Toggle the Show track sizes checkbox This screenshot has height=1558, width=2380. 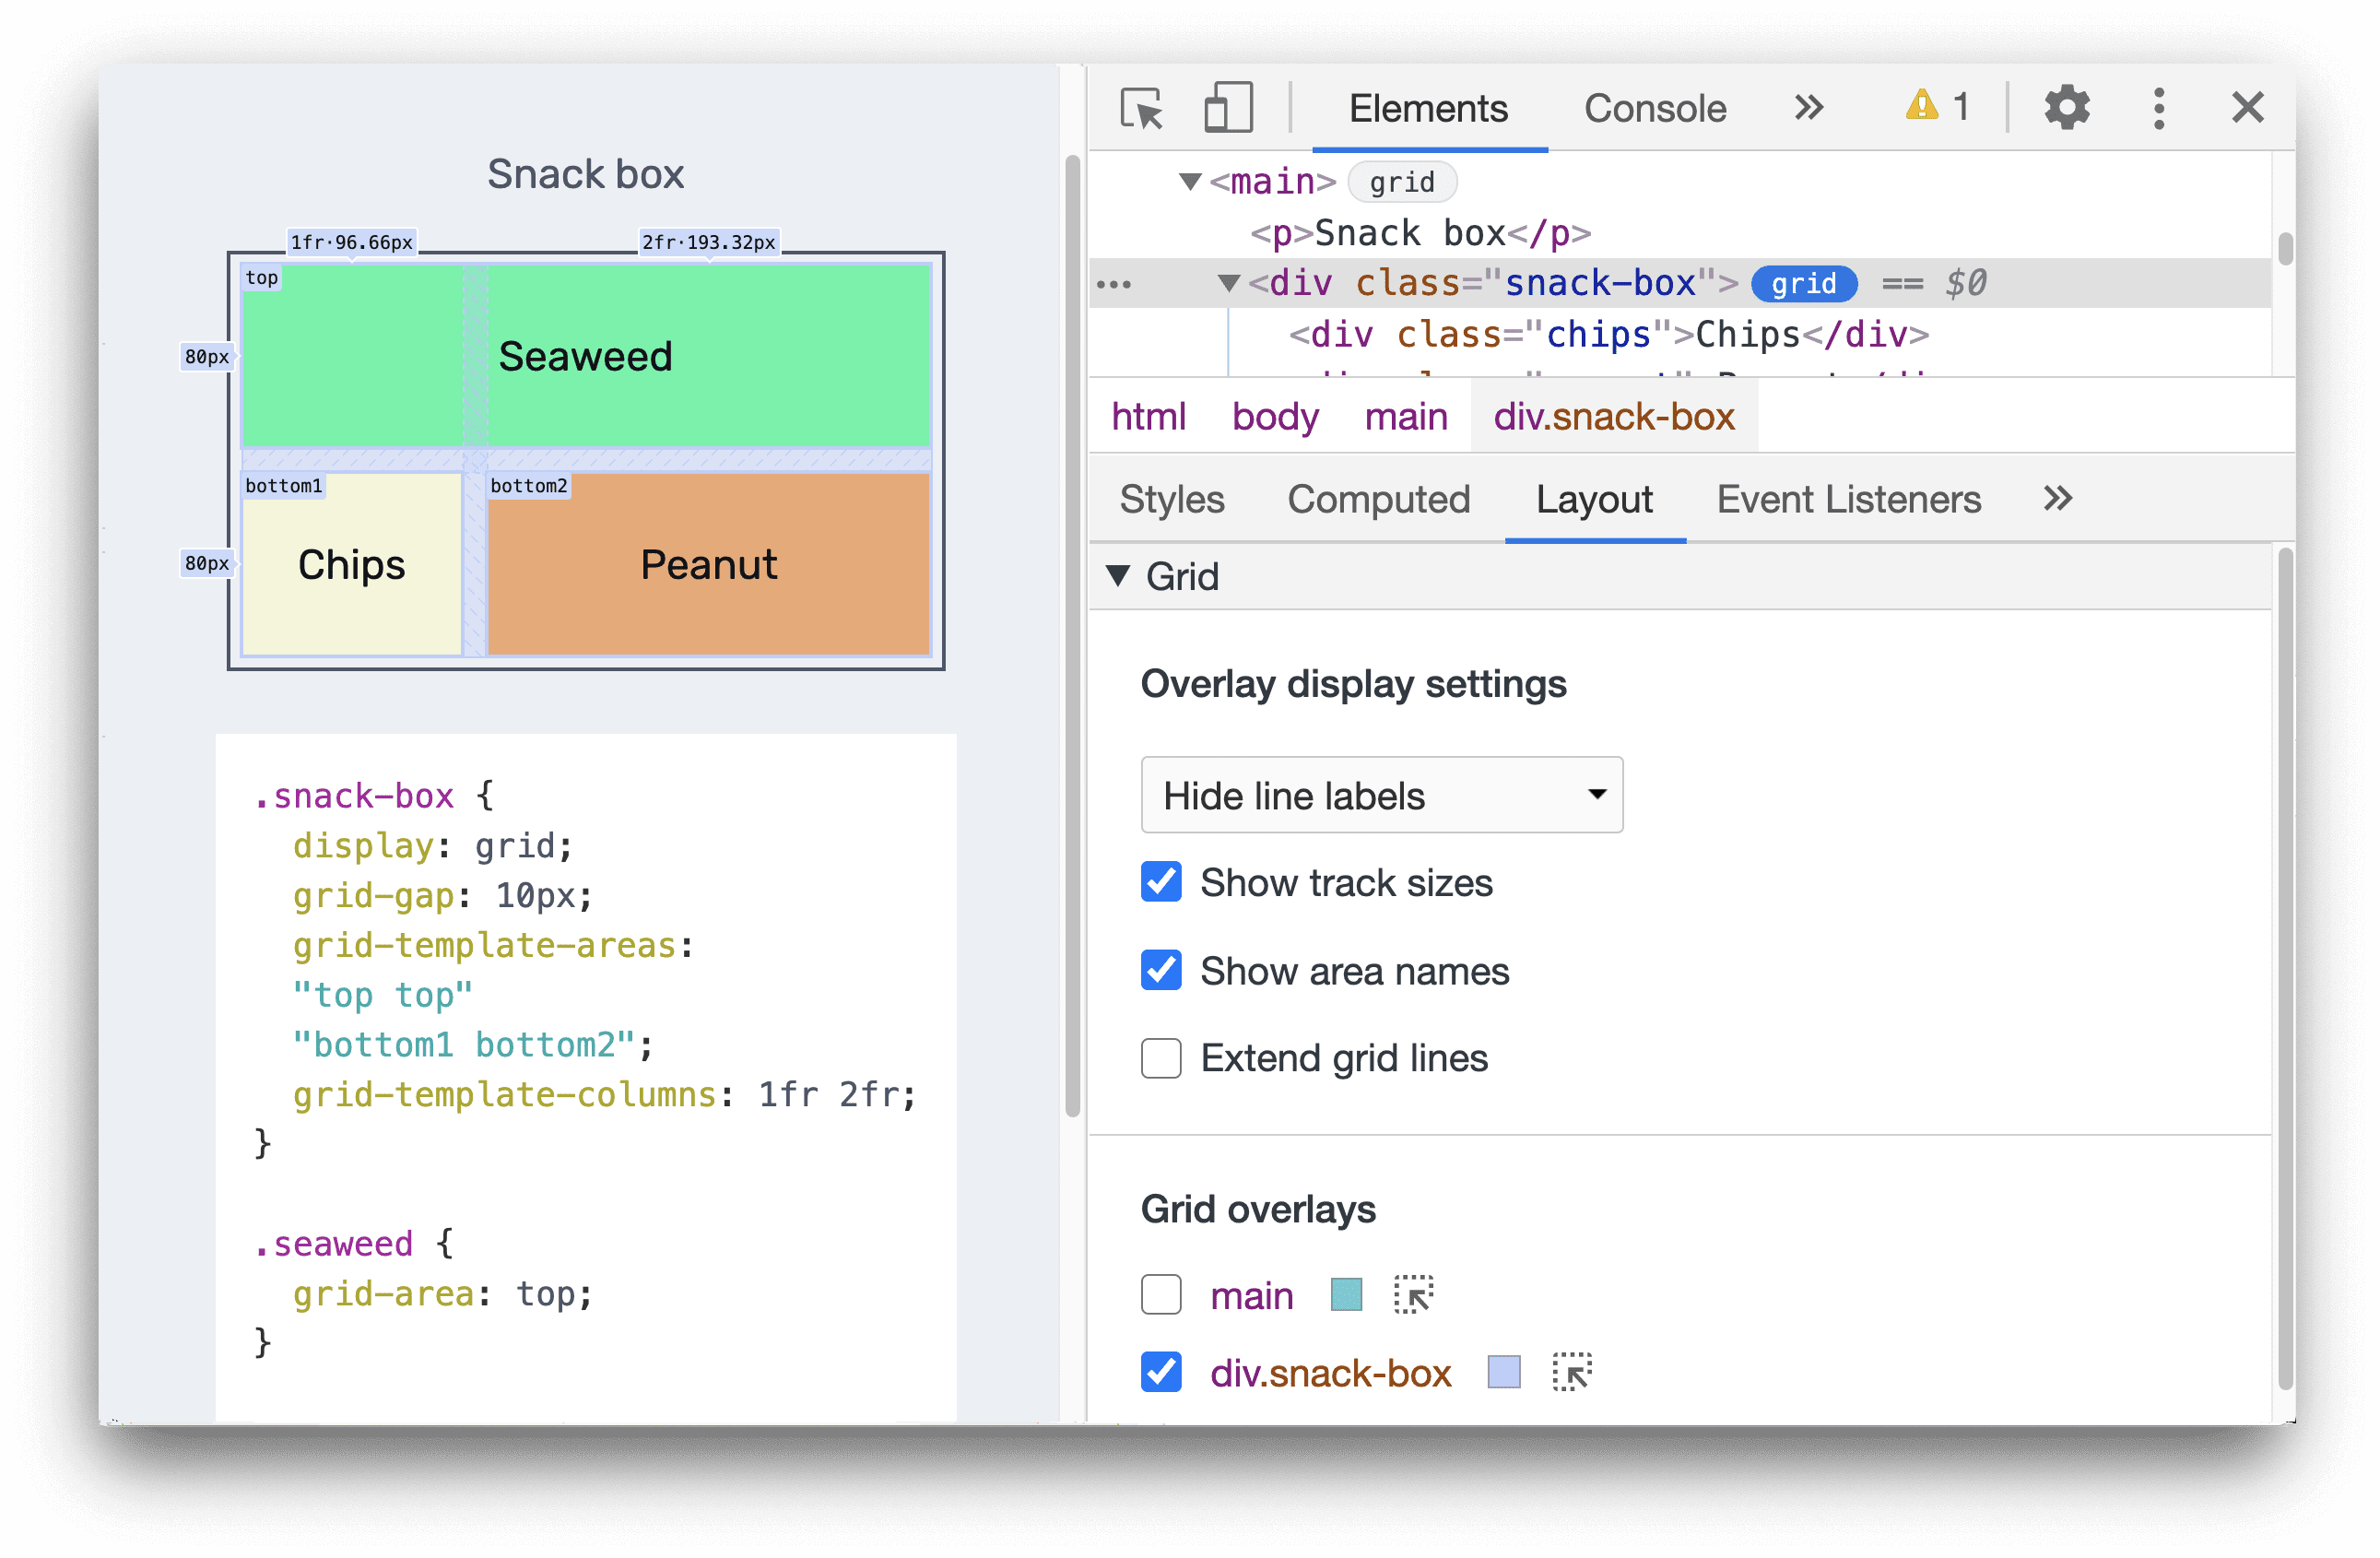pyautogui.click(x=1160, y=883)
